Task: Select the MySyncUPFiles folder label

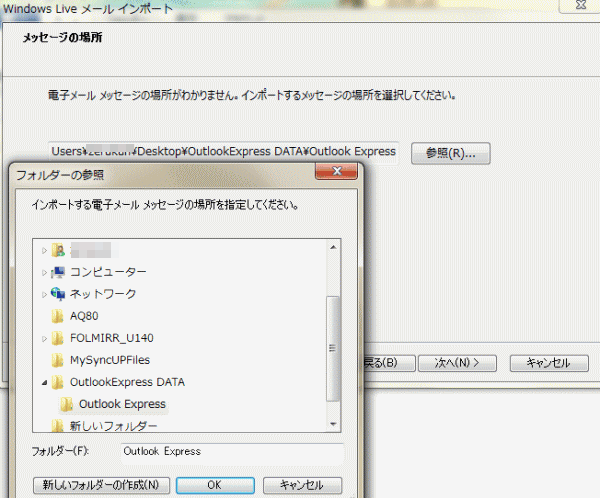Action: pyautogui.click(x=110, y=360)
